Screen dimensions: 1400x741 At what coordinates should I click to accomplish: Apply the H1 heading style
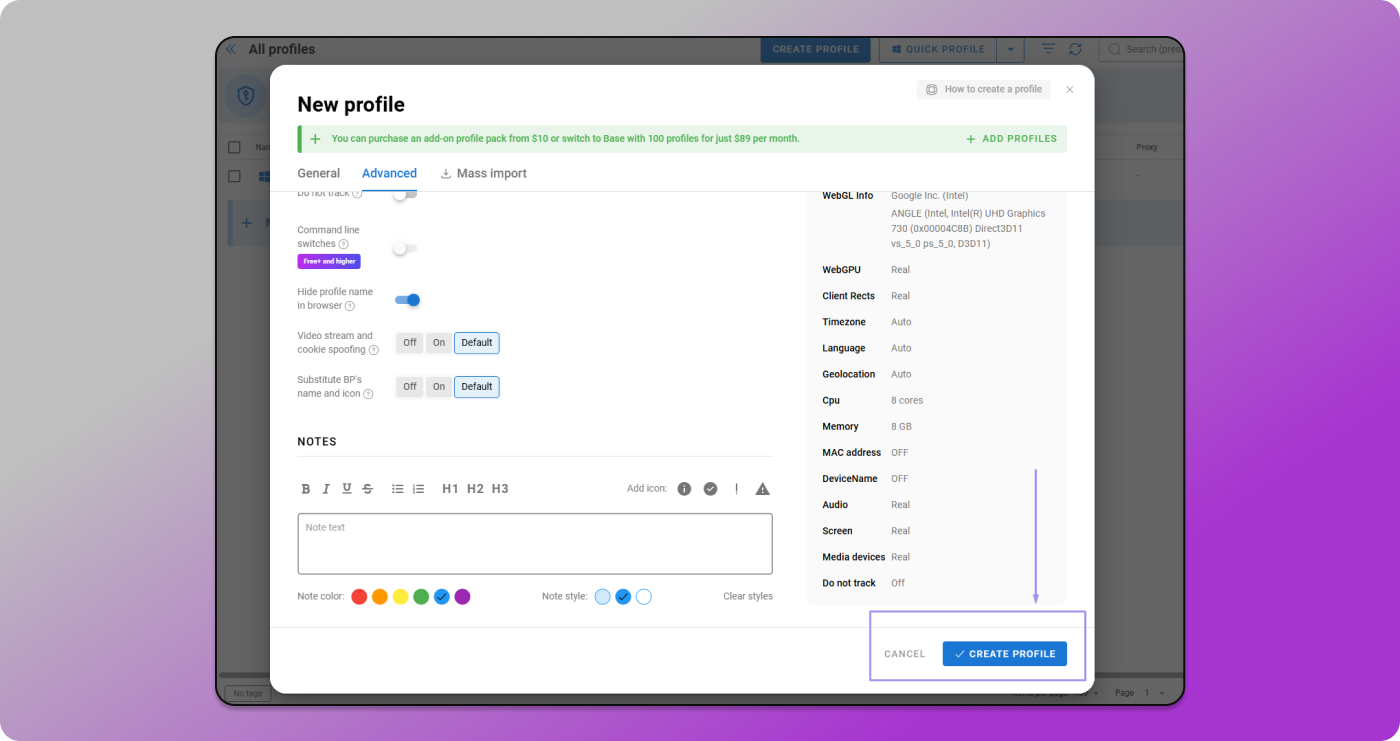(x=450, y=488)
